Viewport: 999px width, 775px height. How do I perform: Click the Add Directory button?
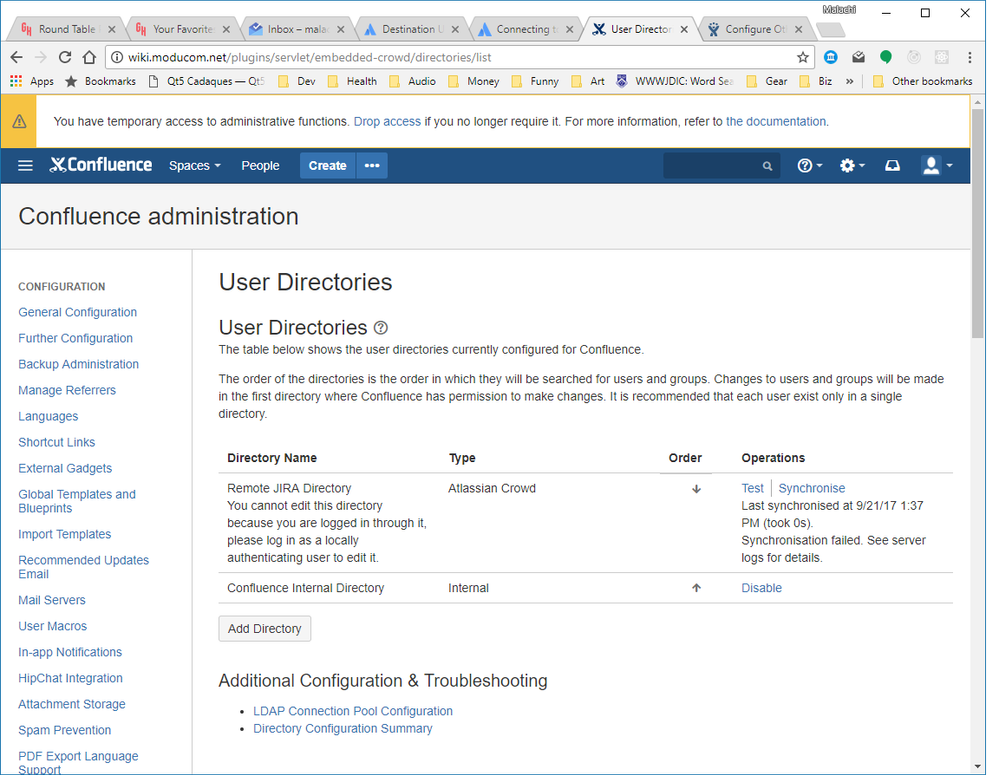[264, 629]
